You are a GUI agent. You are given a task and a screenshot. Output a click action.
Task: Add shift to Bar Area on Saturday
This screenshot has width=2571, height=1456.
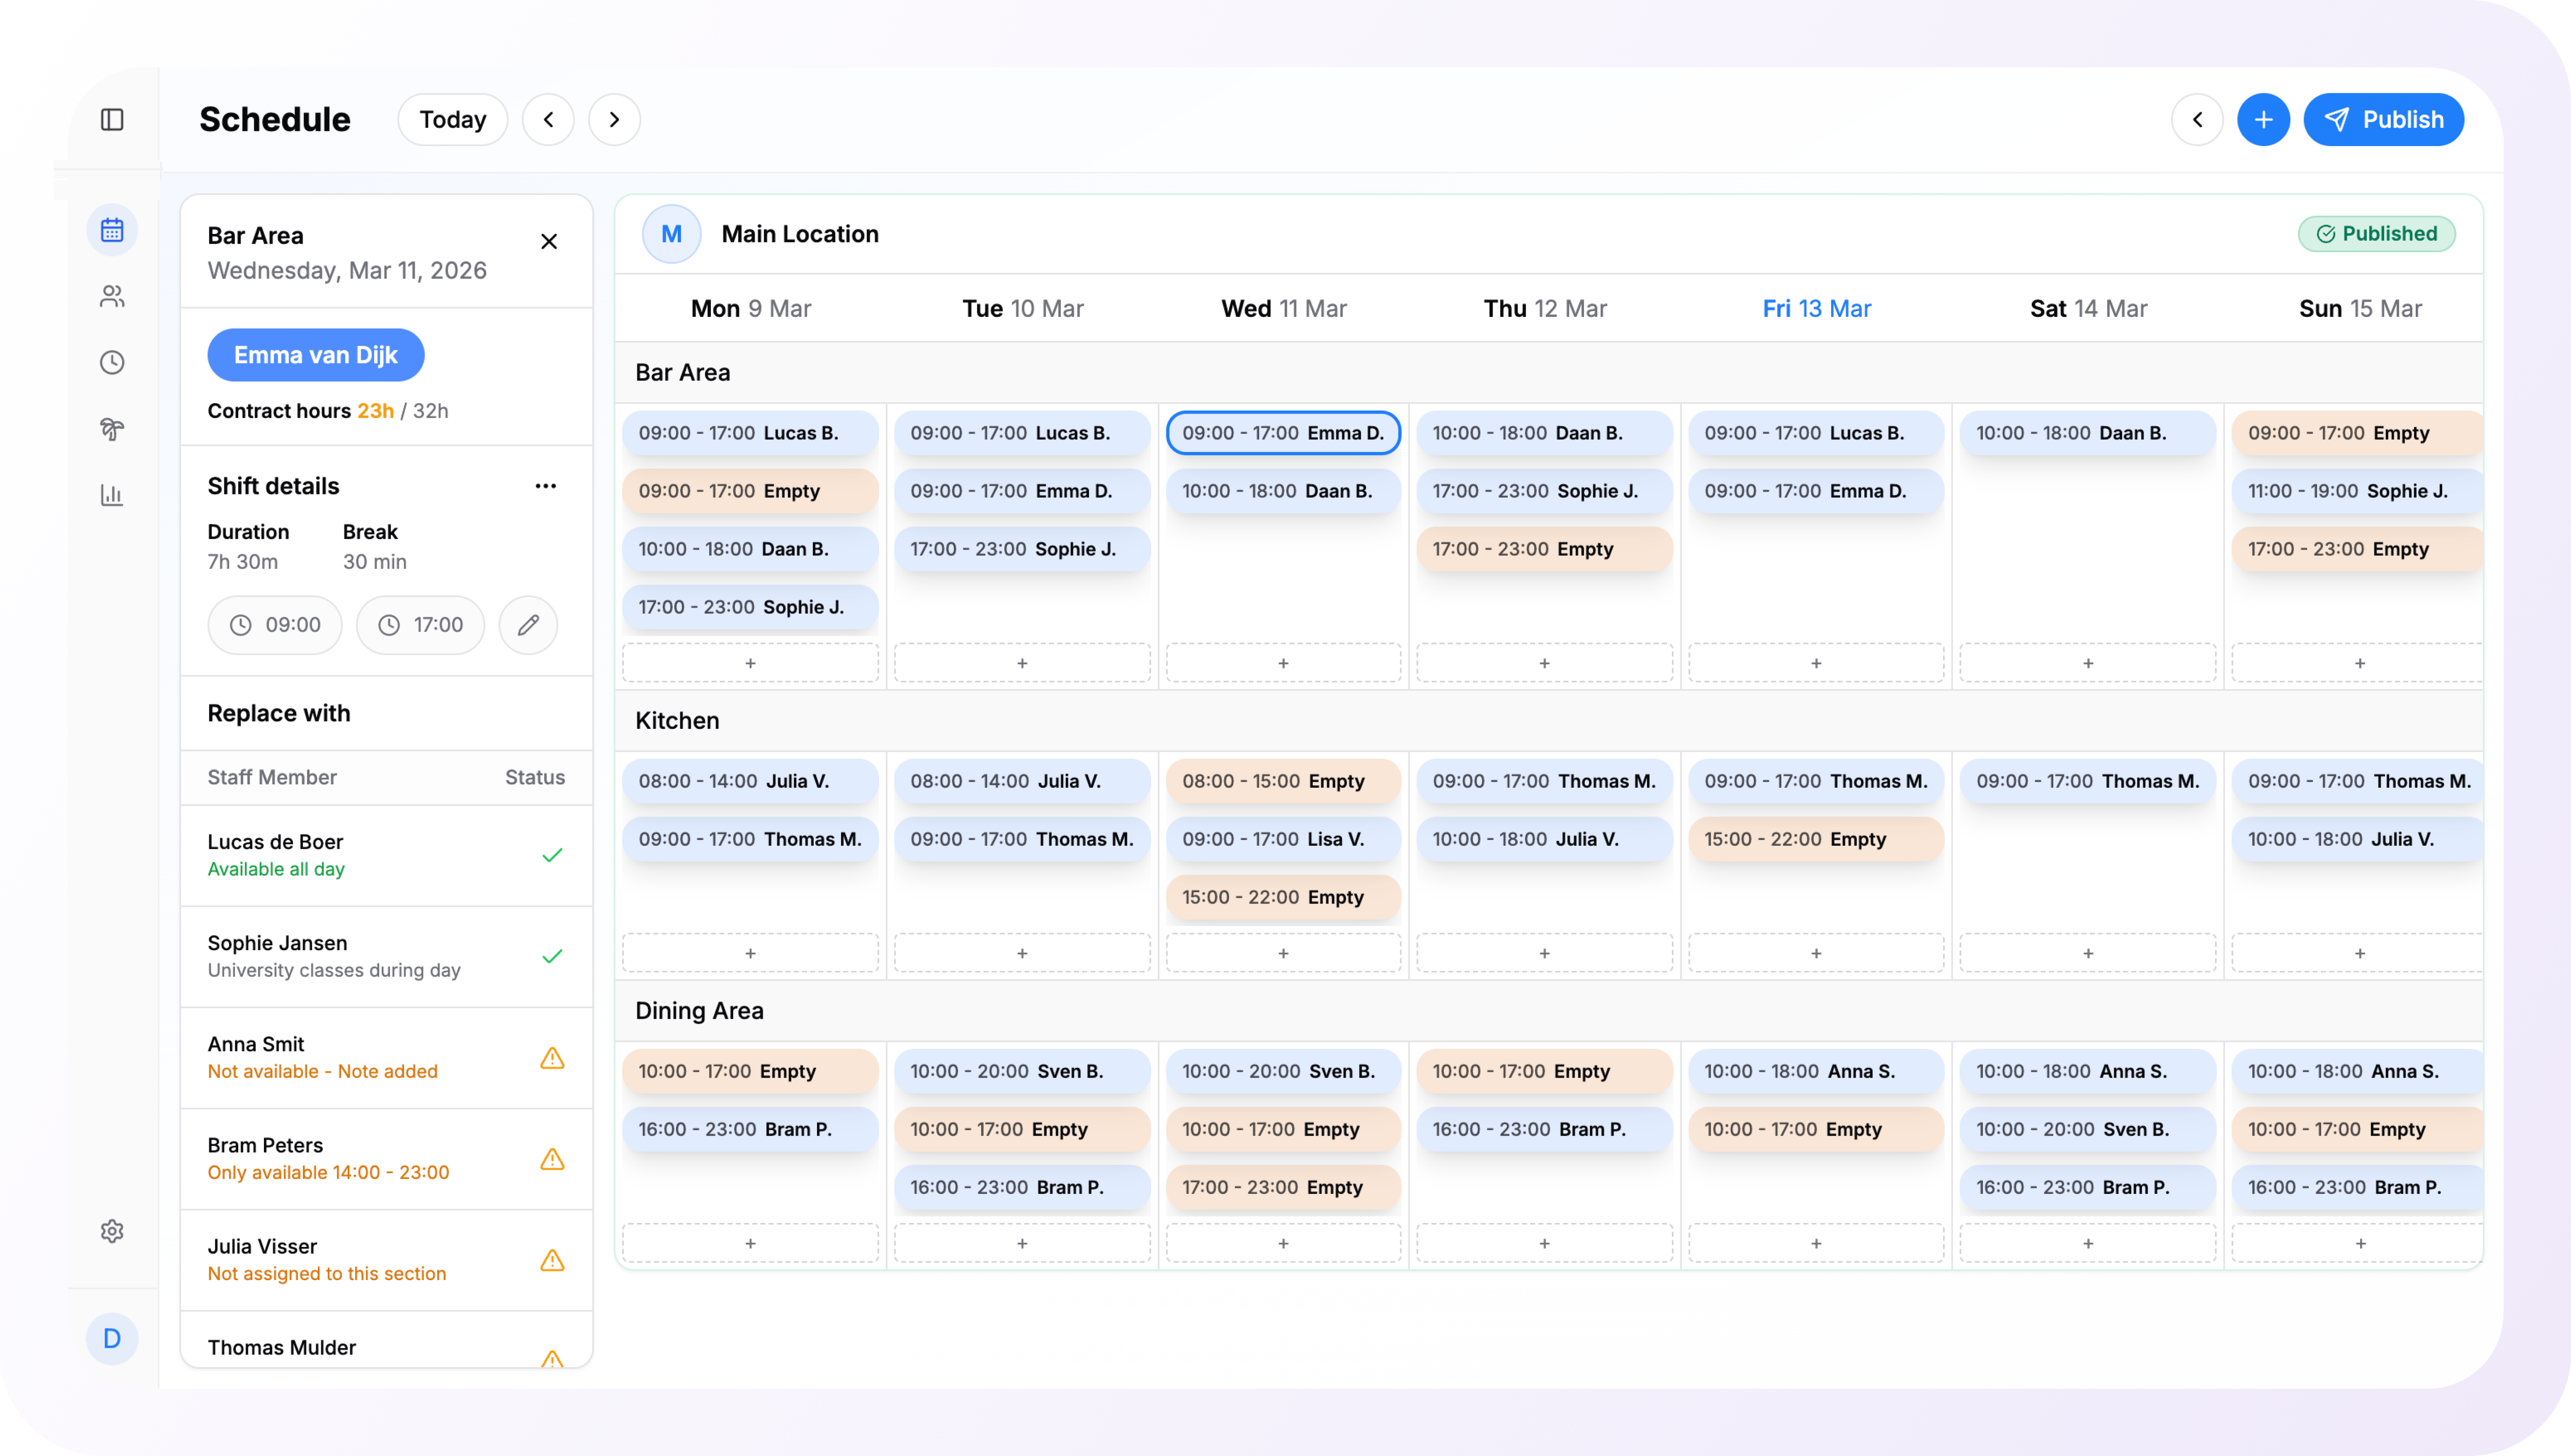[2088, 663]
